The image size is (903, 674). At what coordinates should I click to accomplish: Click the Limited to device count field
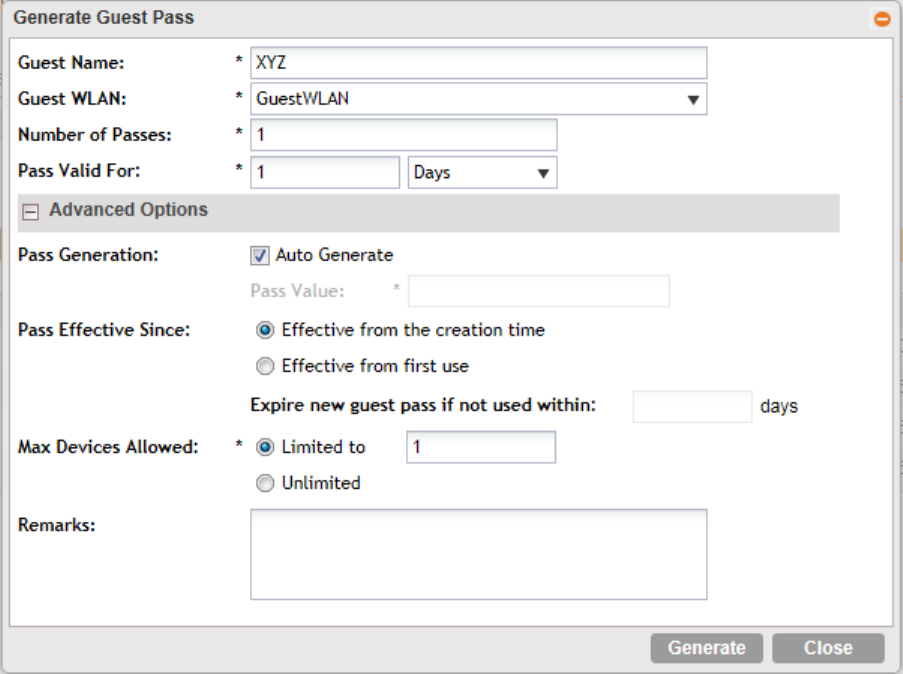[480, 447]
